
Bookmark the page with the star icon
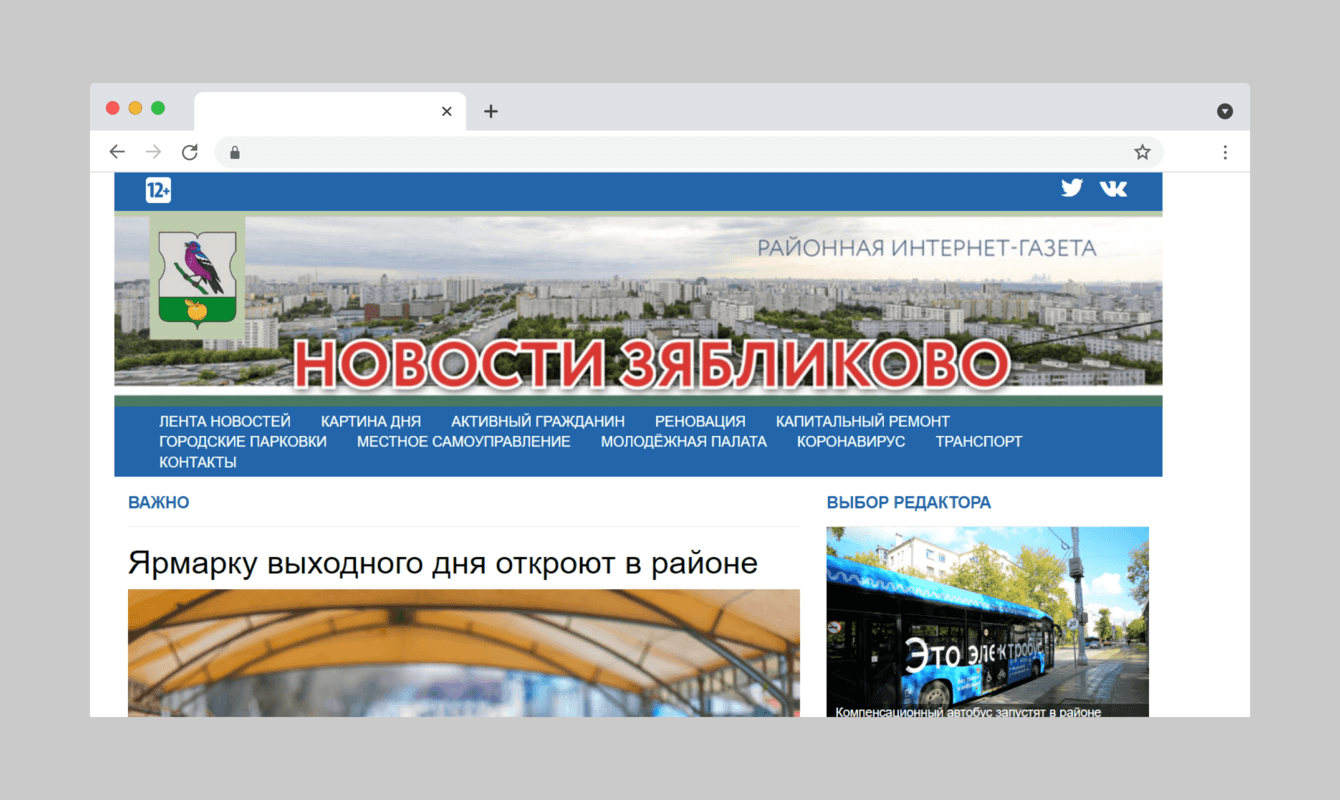(1141, 151)
